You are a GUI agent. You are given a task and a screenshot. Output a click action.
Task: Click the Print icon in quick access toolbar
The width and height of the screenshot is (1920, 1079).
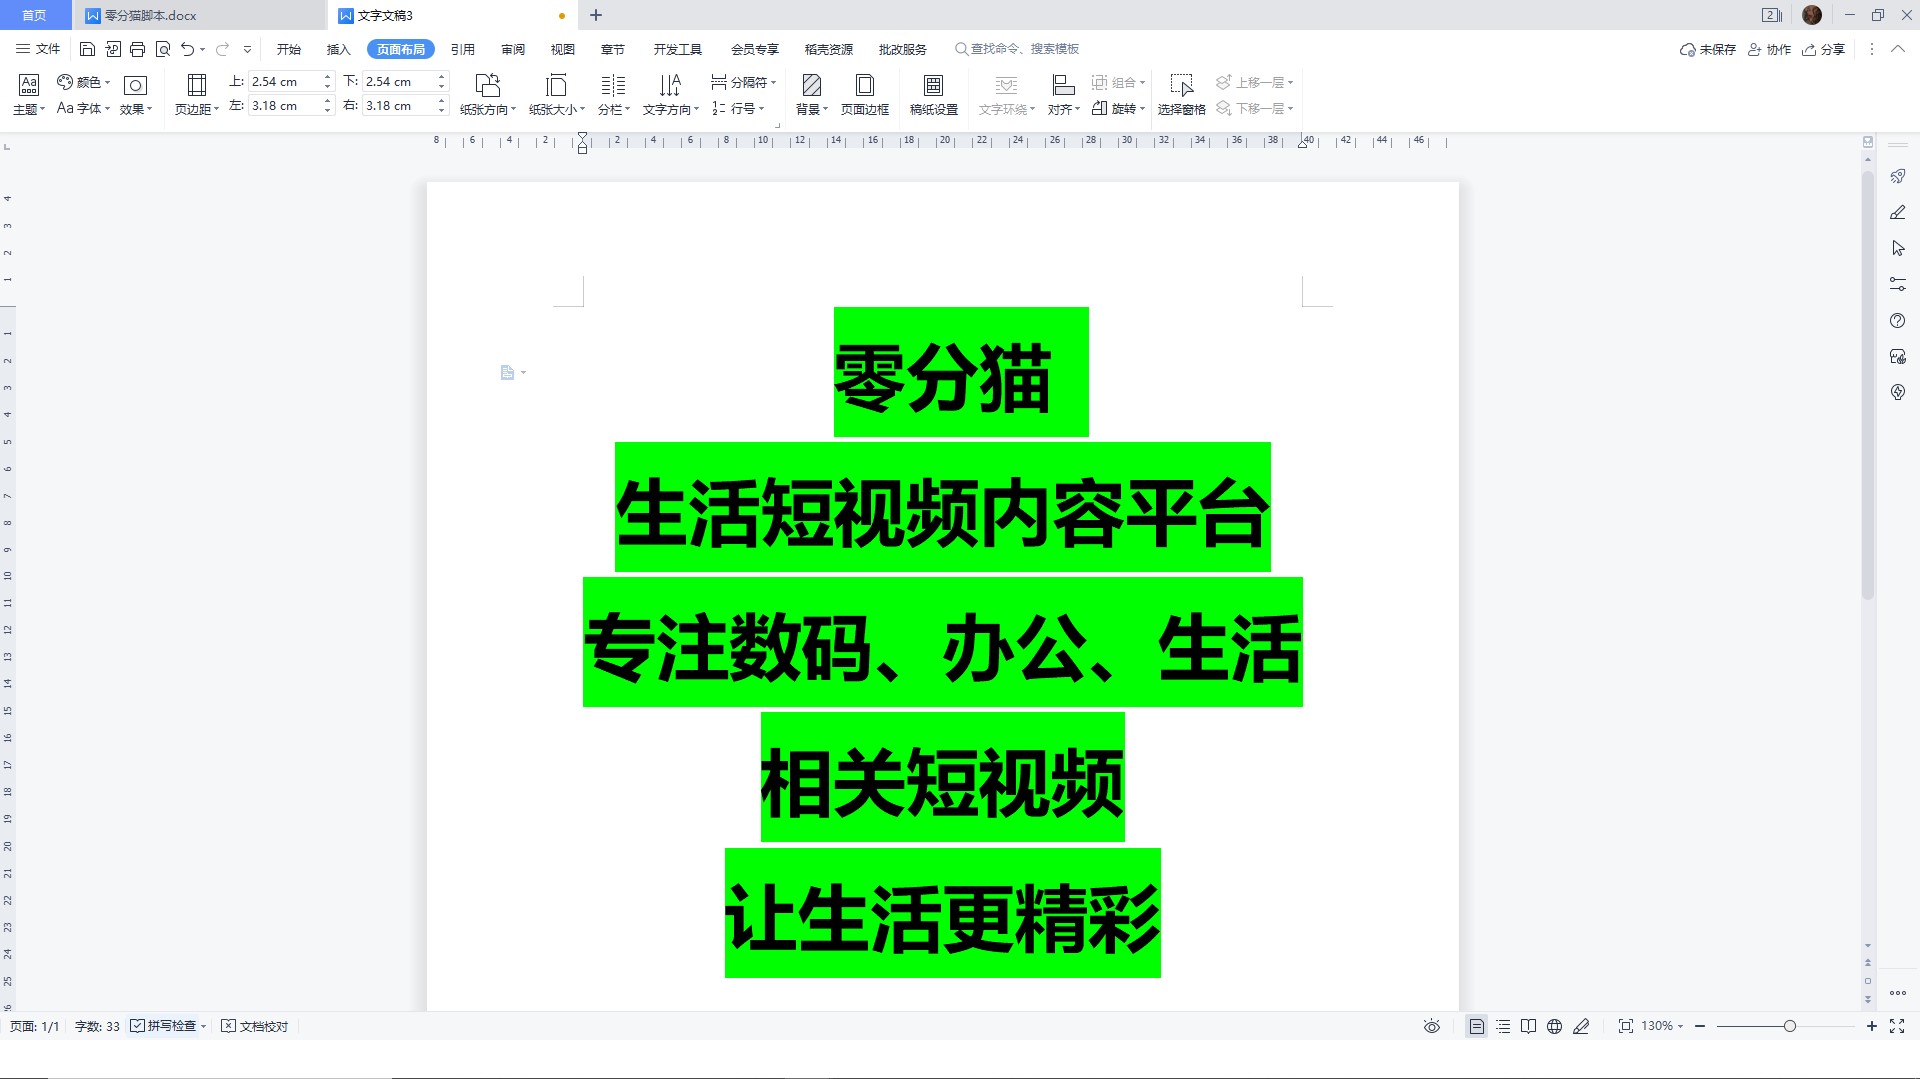137,48
